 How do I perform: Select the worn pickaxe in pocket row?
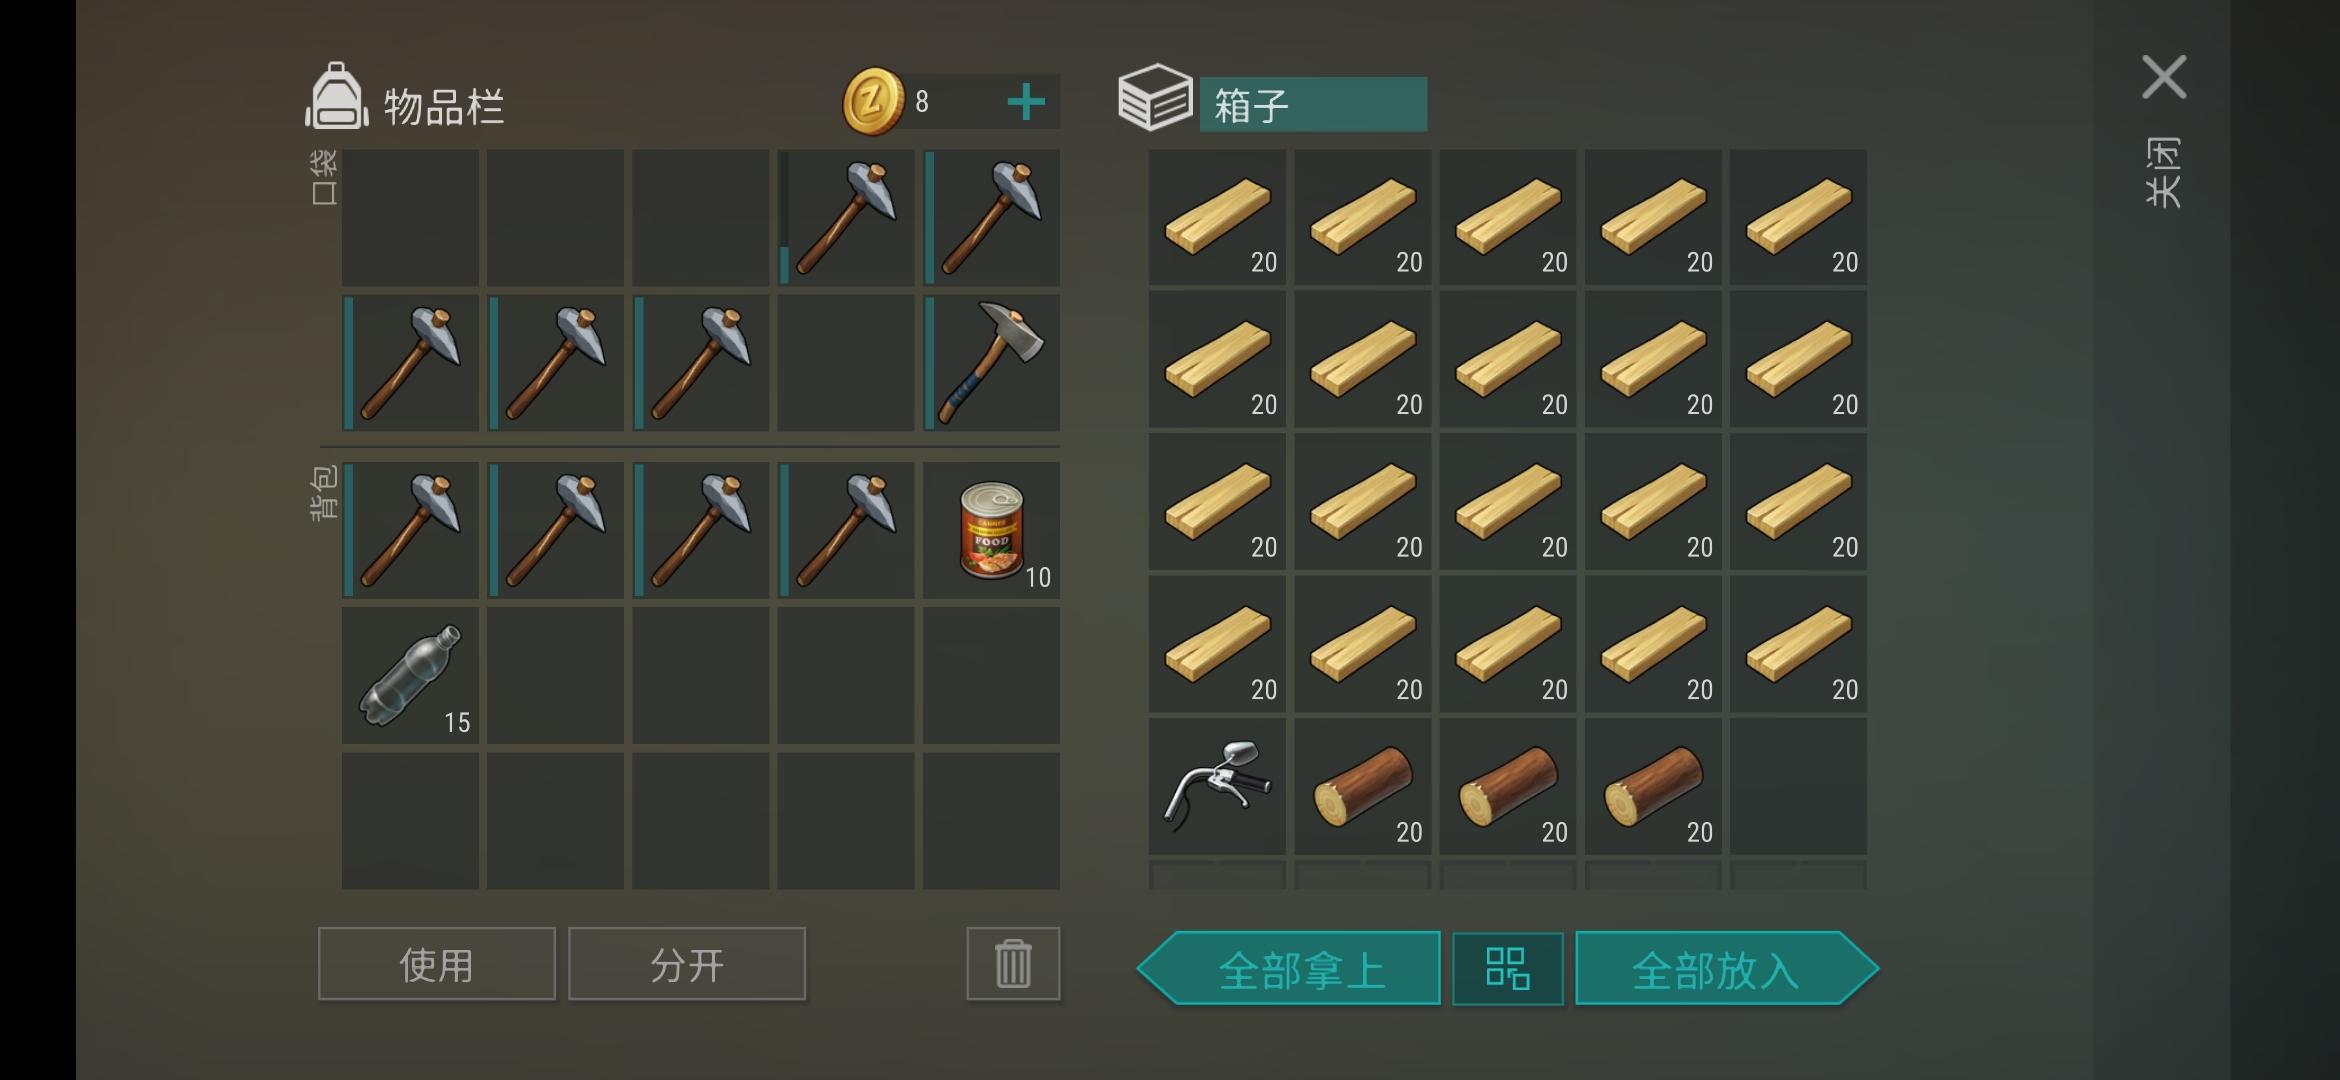click(x=846, y=218)
